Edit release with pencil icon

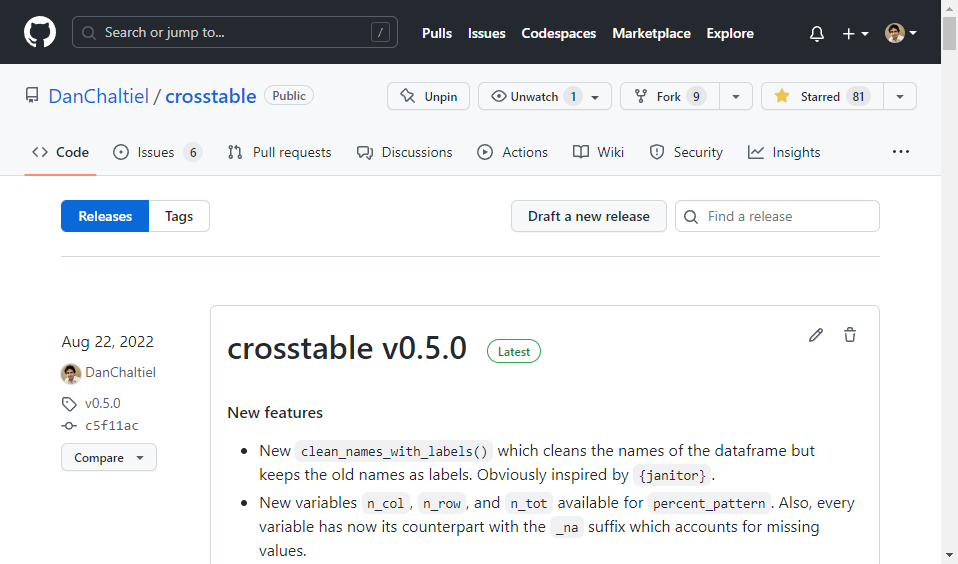point(816,335)
